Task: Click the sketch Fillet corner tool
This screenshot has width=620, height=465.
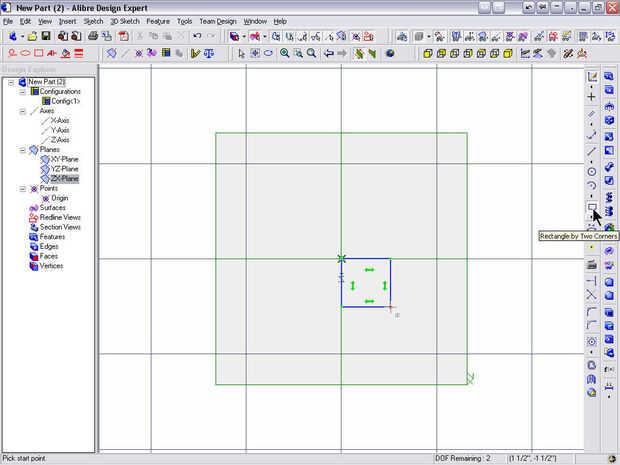Action: 592,312
